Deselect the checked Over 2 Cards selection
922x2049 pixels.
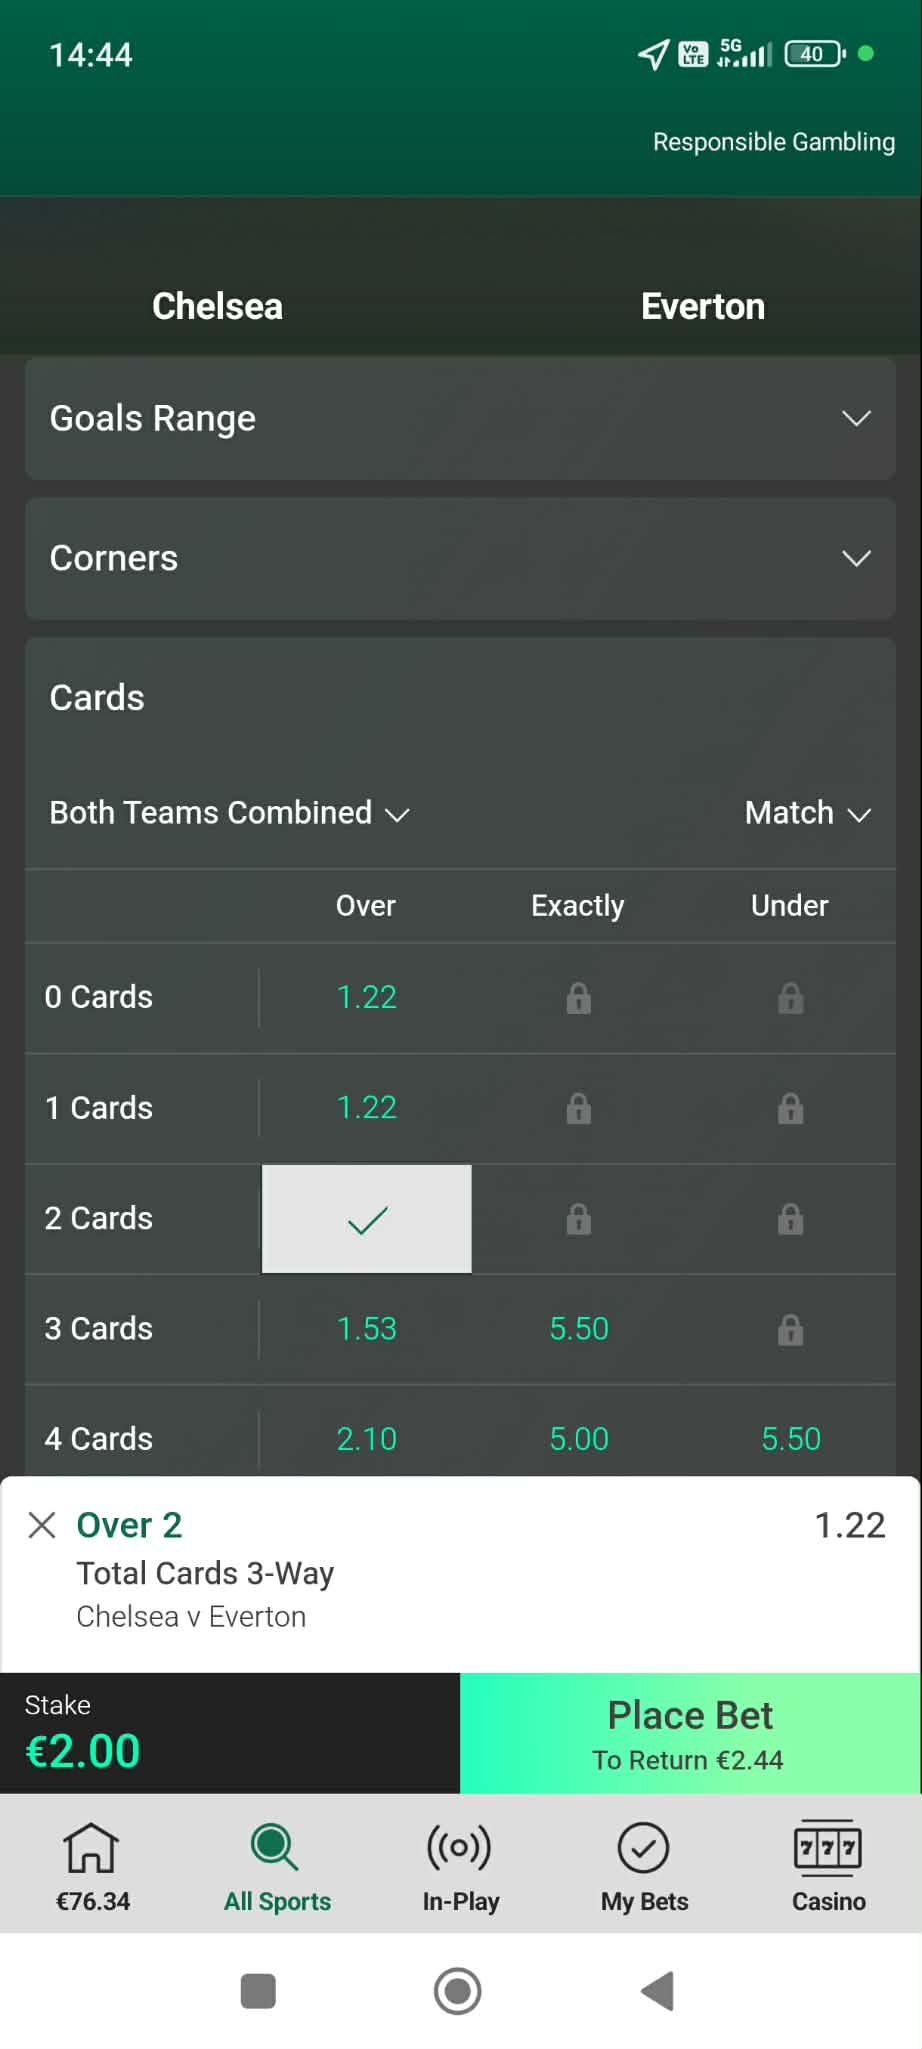366,1219
